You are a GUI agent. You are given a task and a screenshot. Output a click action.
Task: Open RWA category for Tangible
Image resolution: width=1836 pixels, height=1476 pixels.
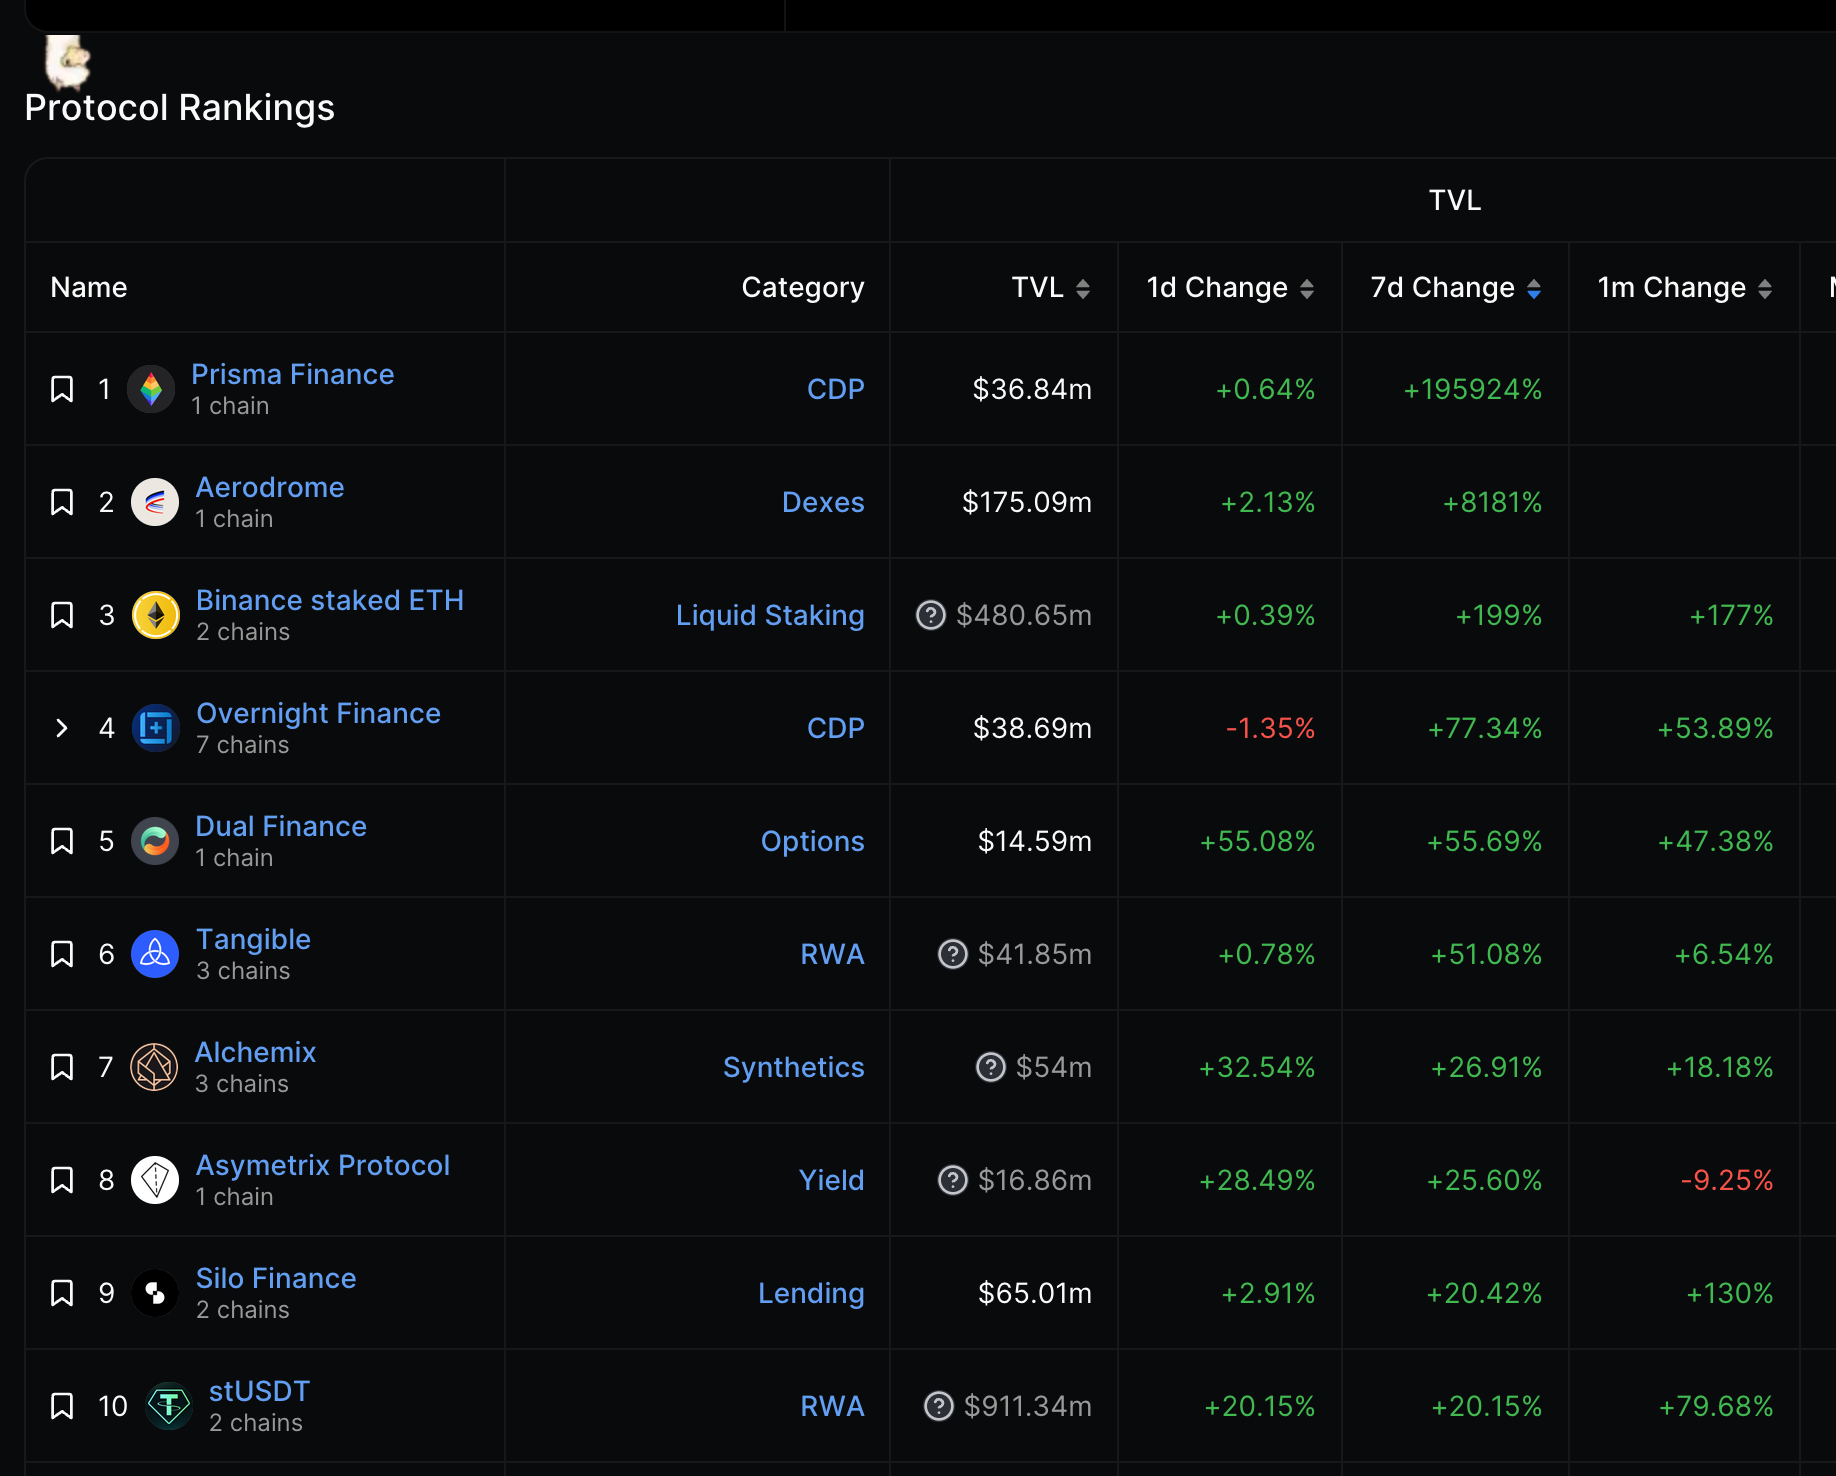tap(832, 954)
